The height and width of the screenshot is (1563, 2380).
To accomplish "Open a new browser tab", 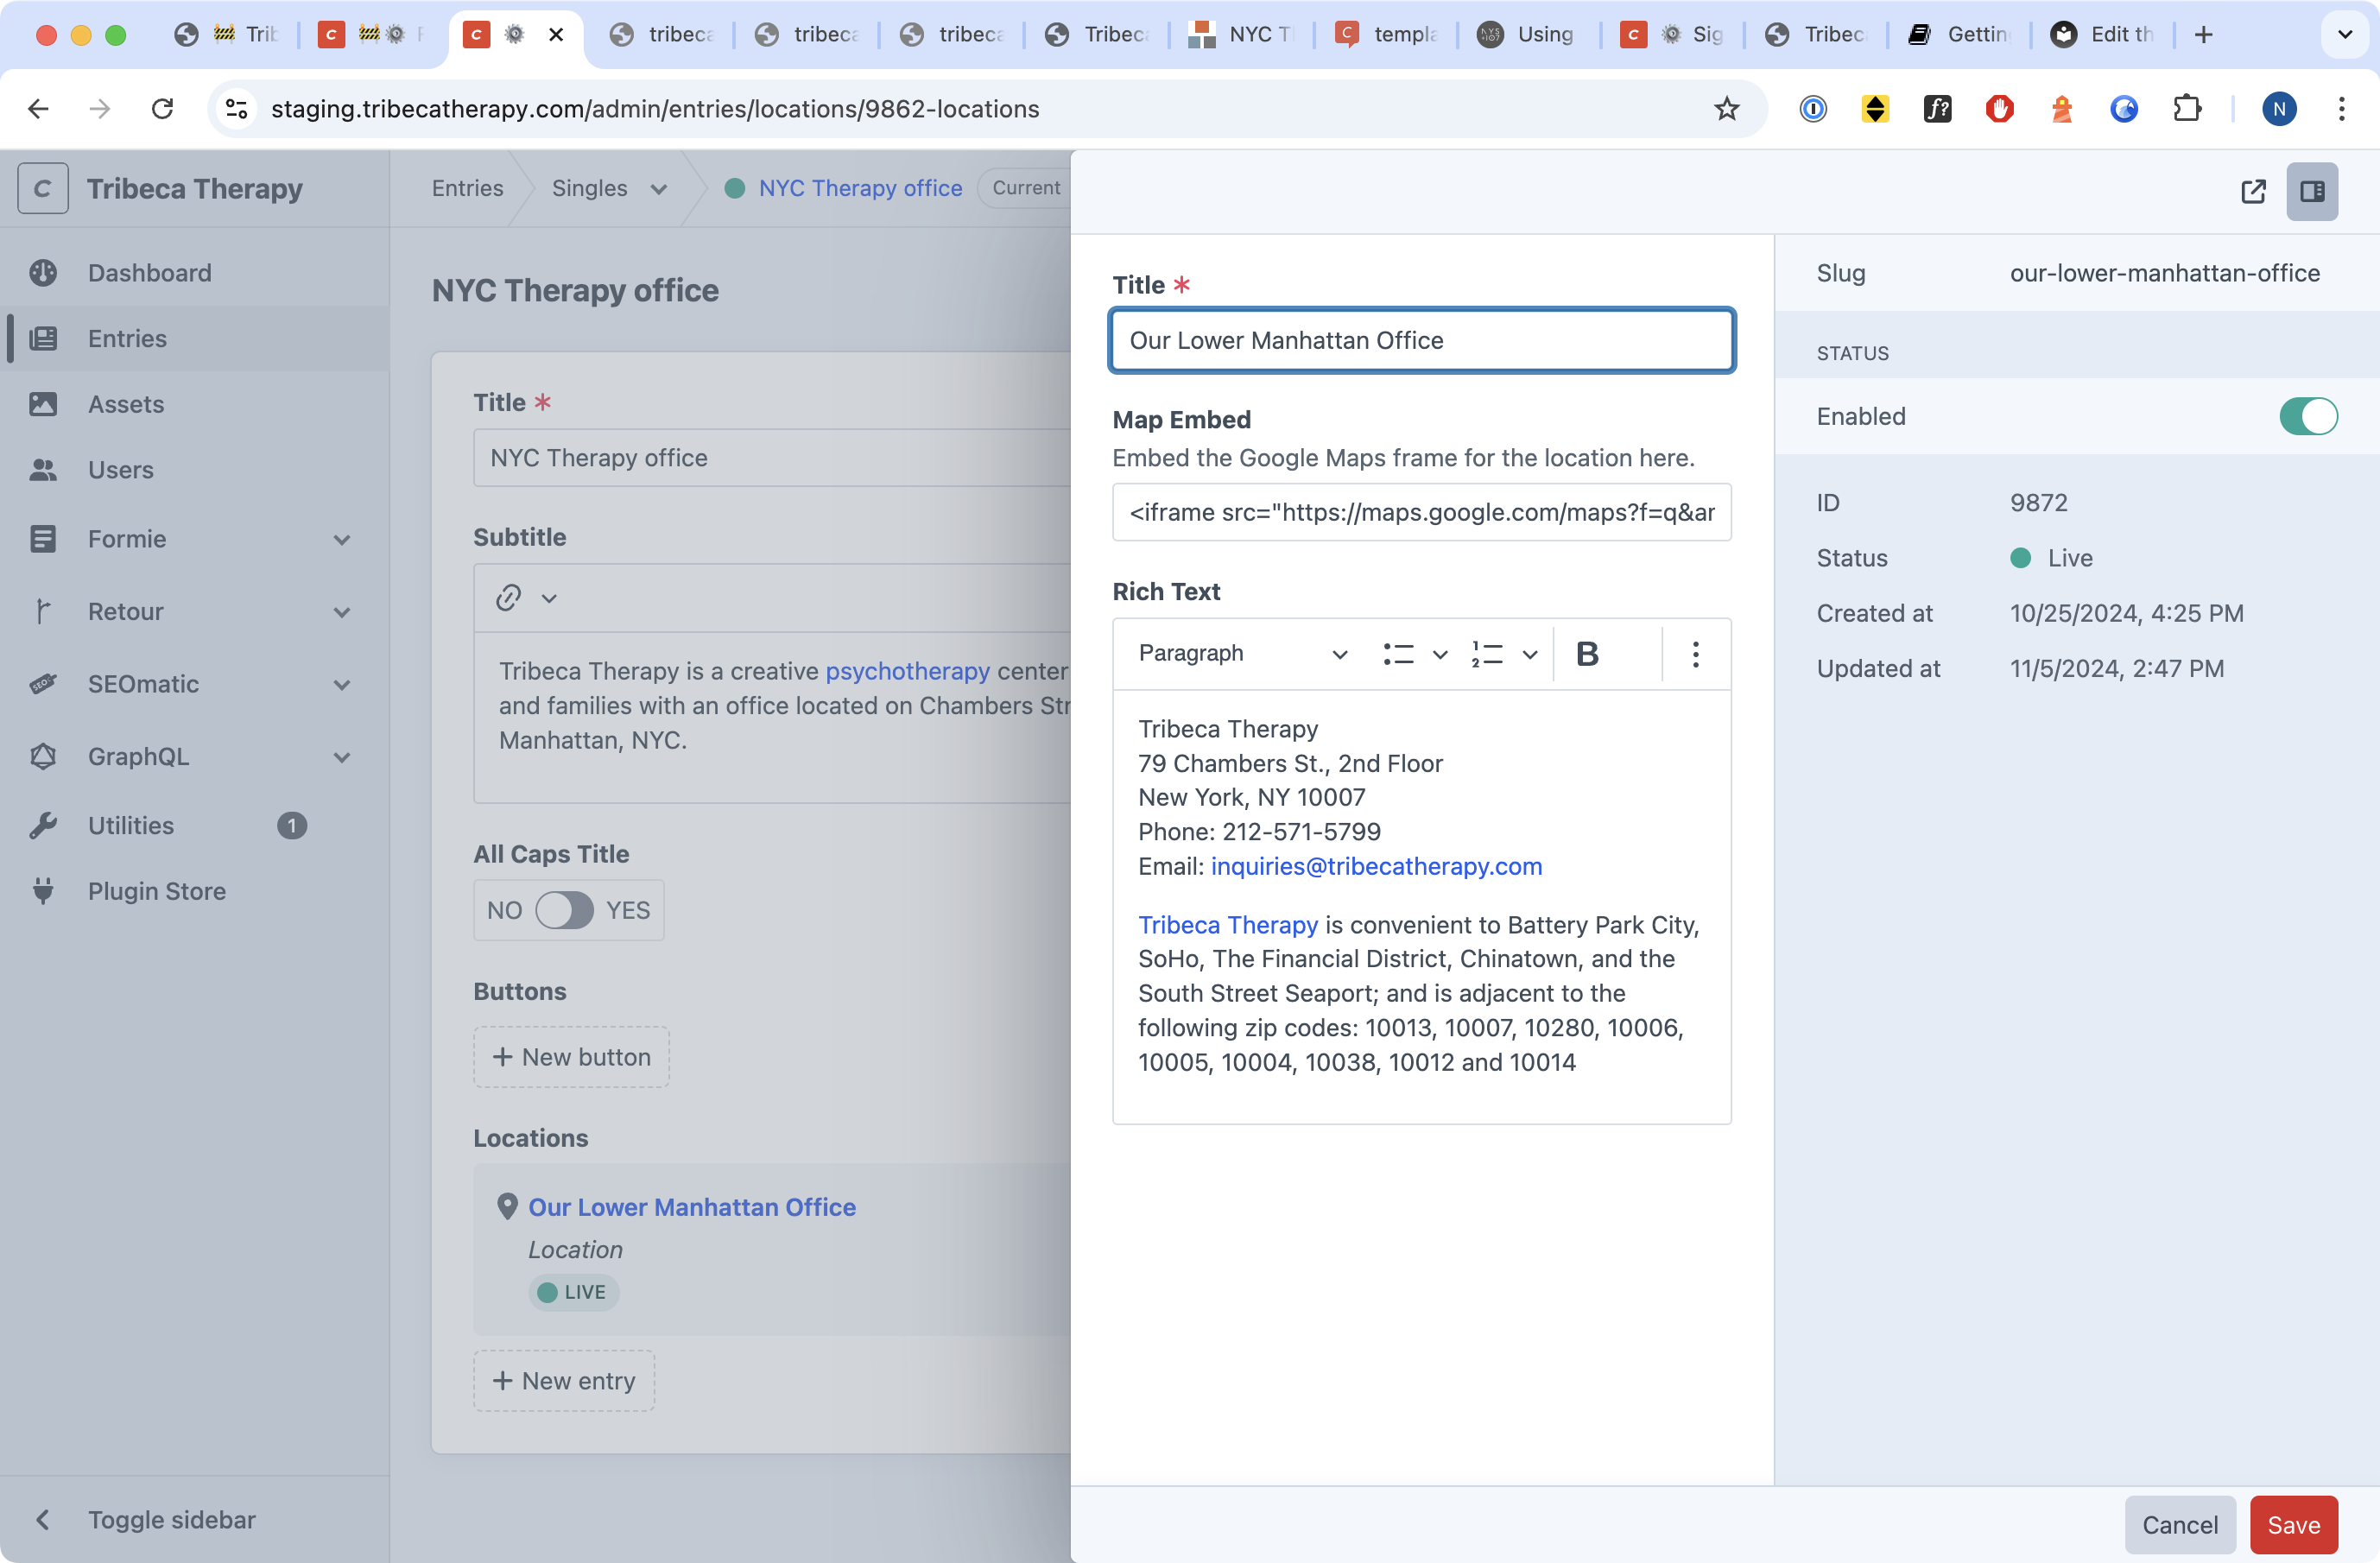I will click(2203, 35).
